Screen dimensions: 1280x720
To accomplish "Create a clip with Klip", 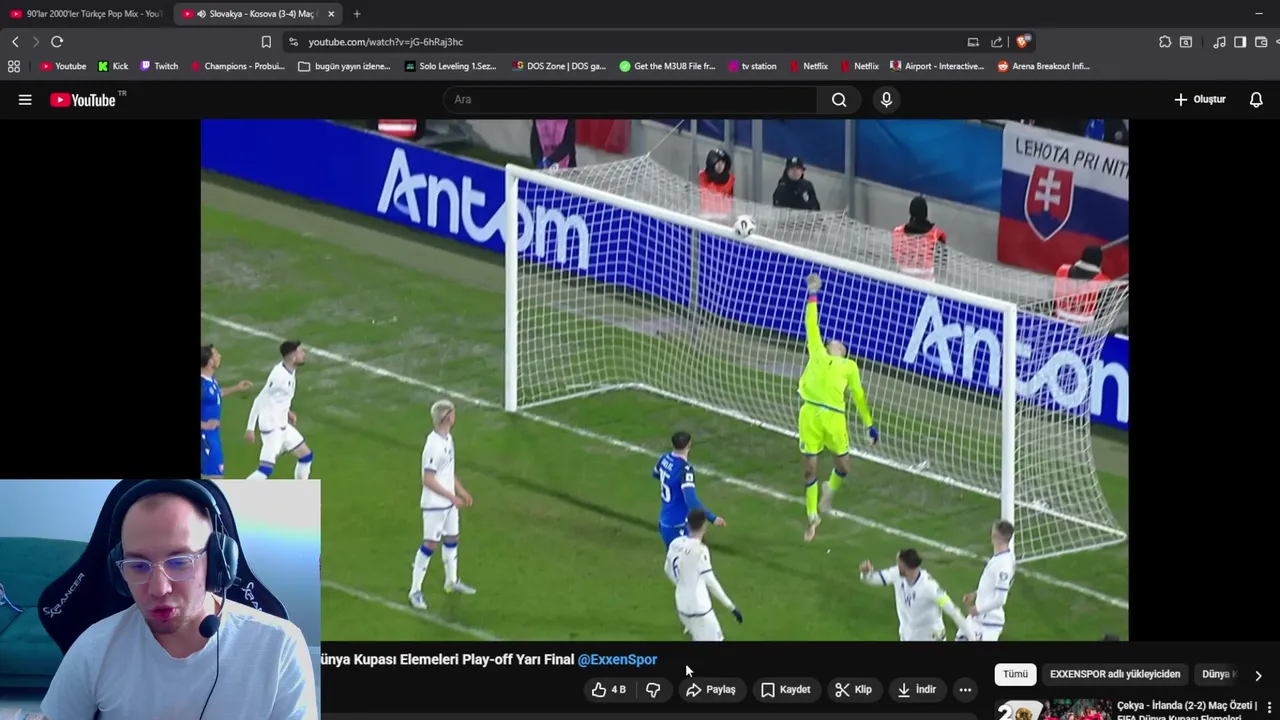I will pyautogui.click(x=853, y=690).
